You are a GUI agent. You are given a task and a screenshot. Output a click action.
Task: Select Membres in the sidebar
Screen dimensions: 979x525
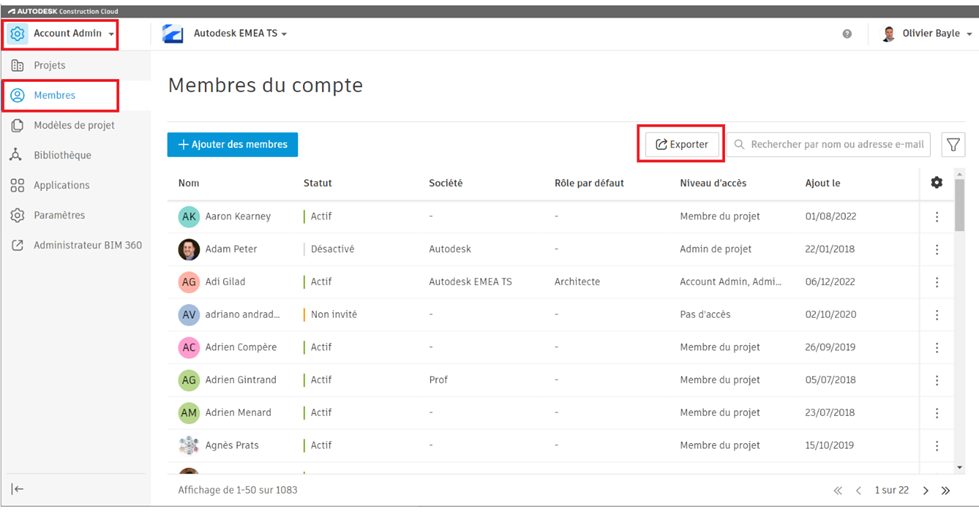coord(54,95)
